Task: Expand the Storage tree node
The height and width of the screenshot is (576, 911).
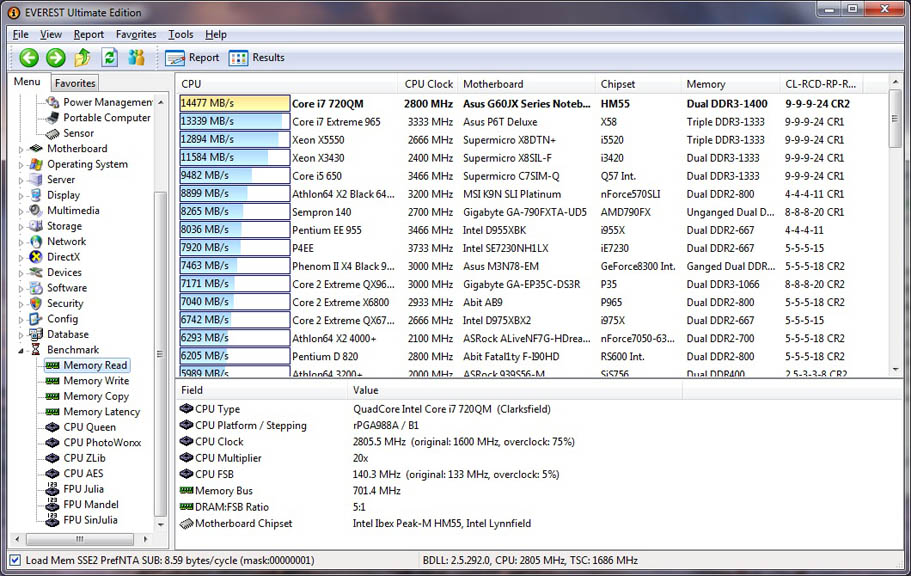Action: coord(21,227)
